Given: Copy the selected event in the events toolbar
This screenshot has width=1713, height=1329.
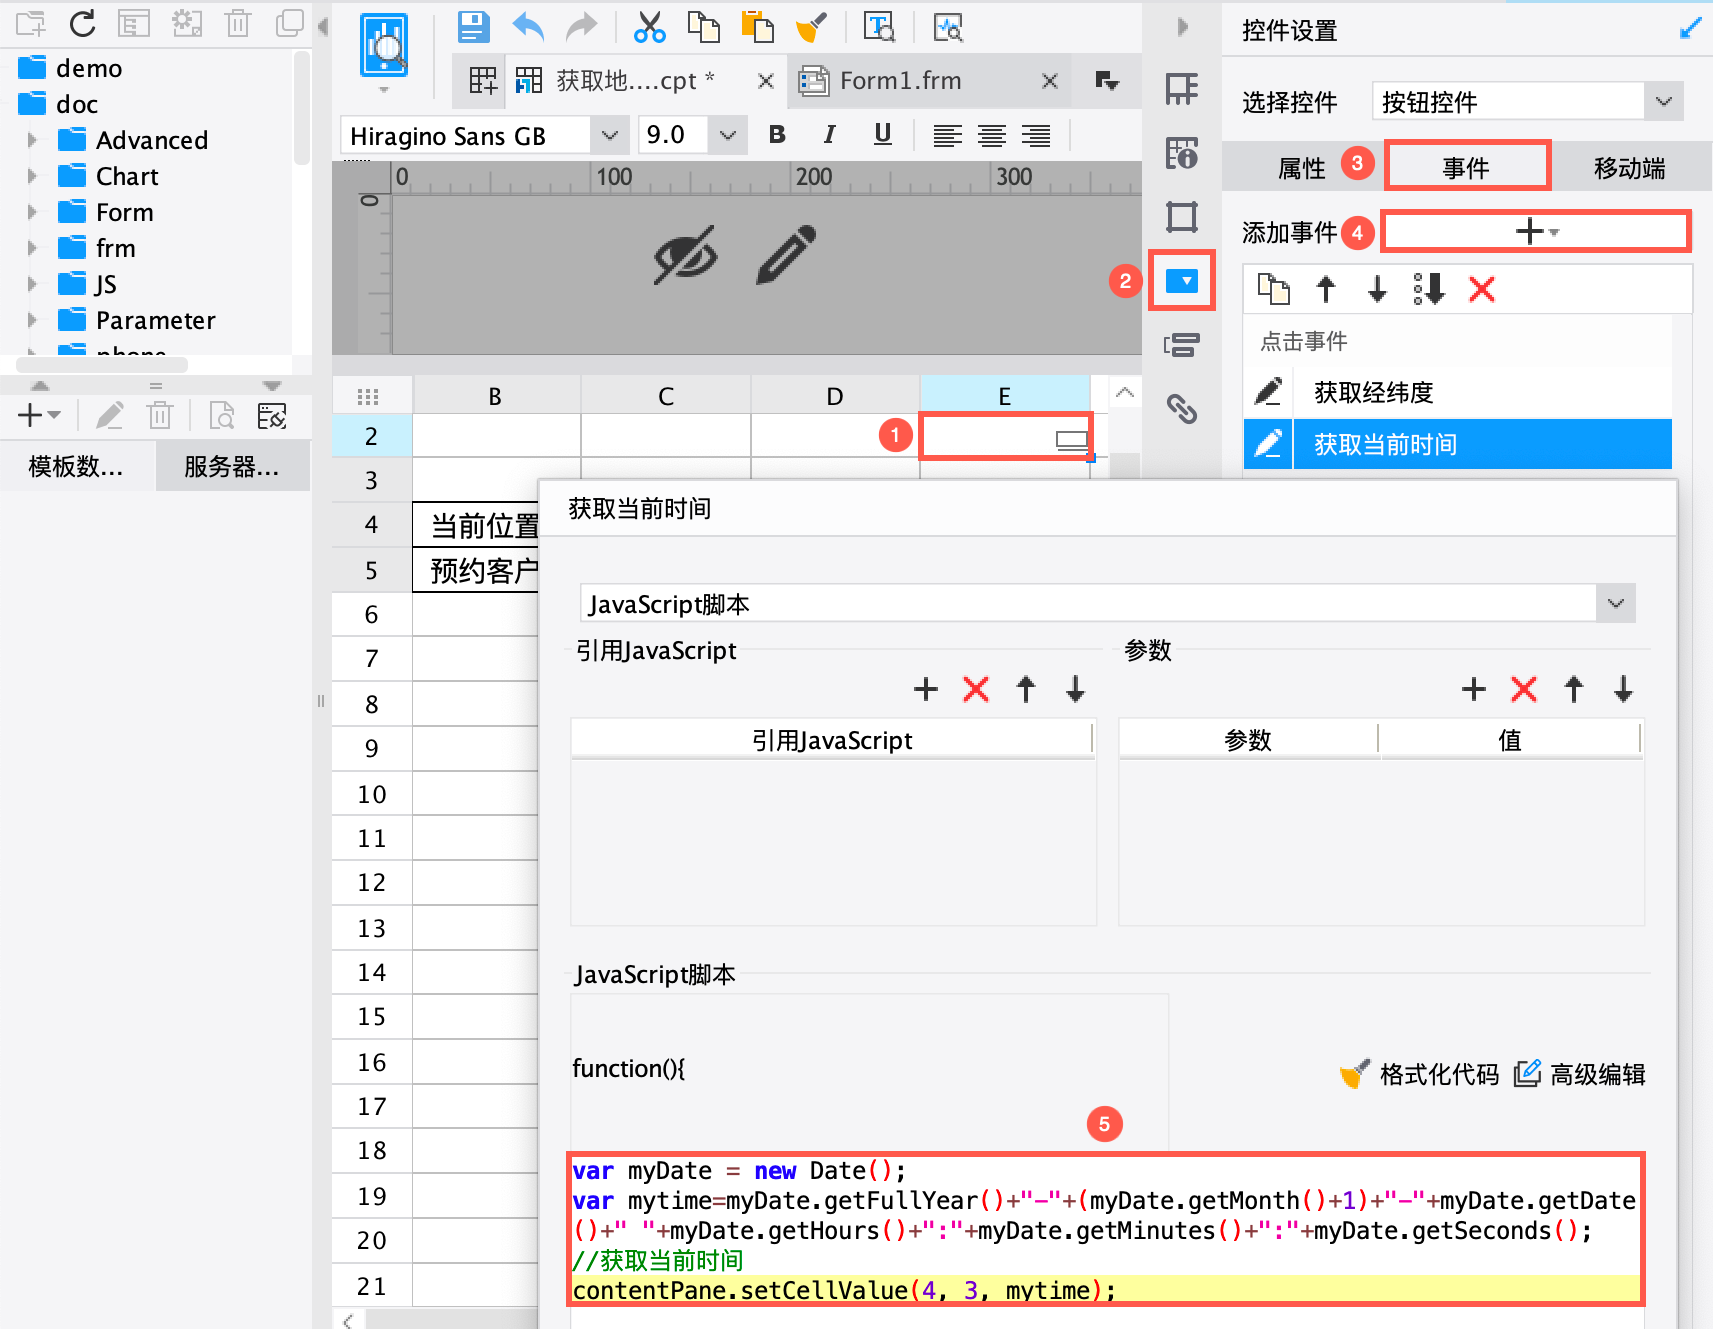Looking at the screenshot, I should (x=1274, y=289).
